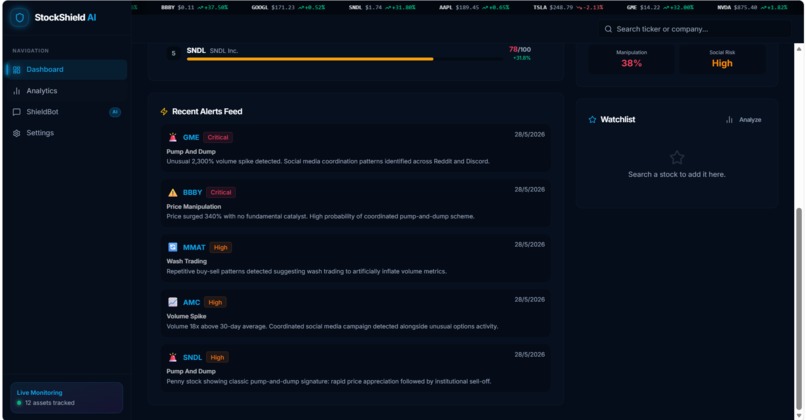Click the AAPL $189.45 ticker entry
The width and height of the screenshot is (806, 420).
474,8
